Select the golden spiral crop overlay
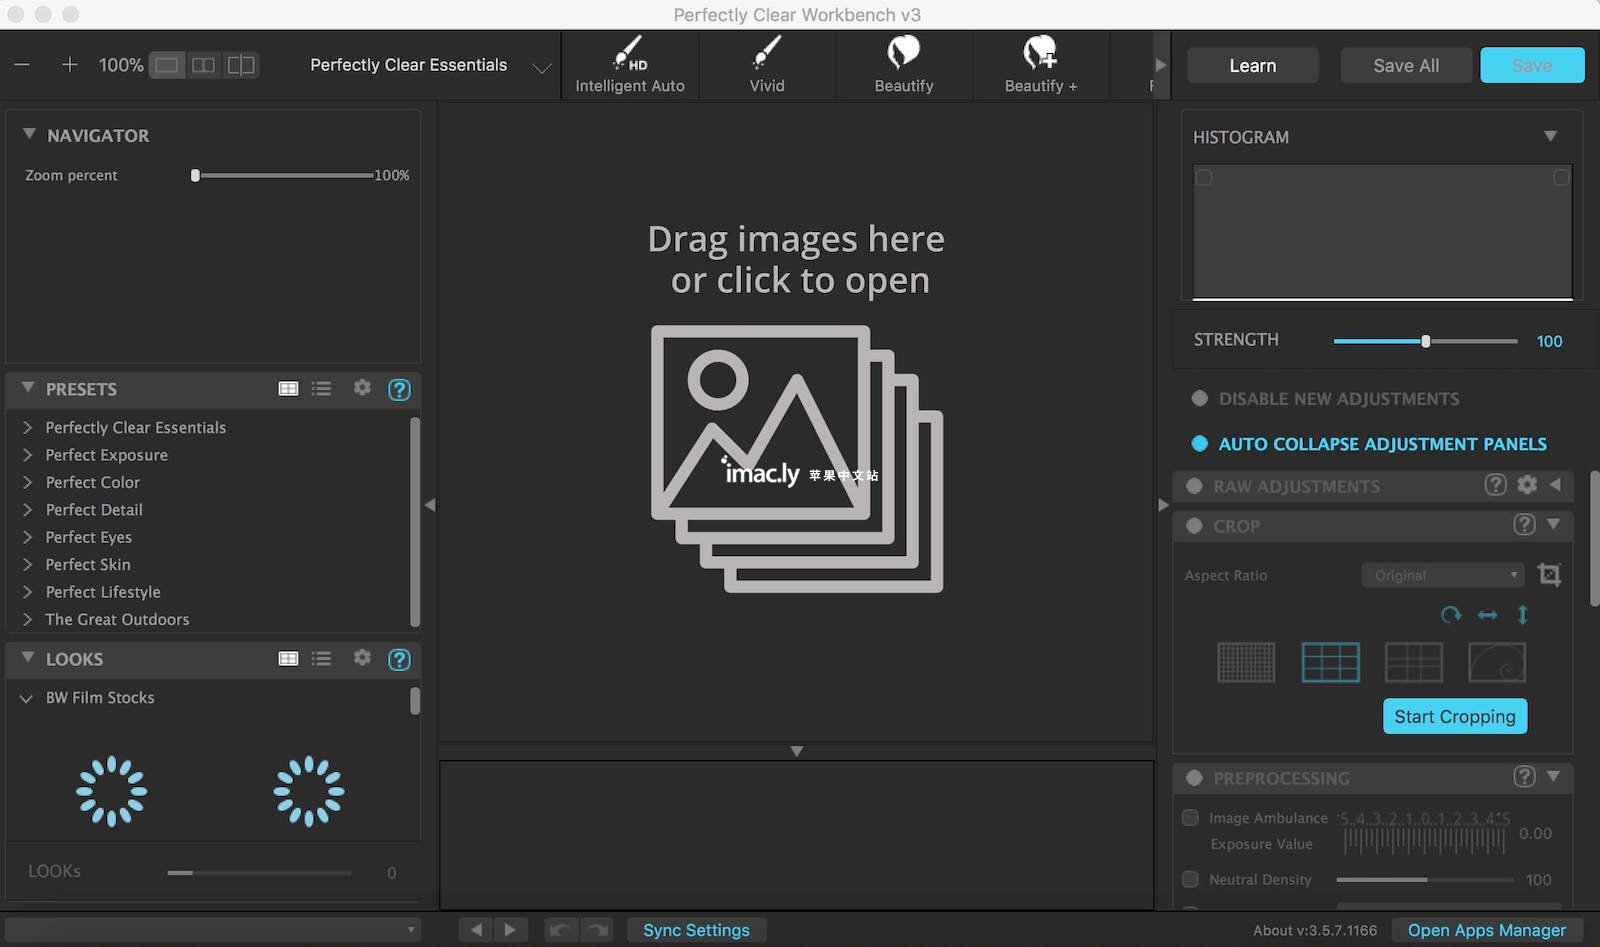Screen dimensions: 1600x947 [x=1497, y=662]
